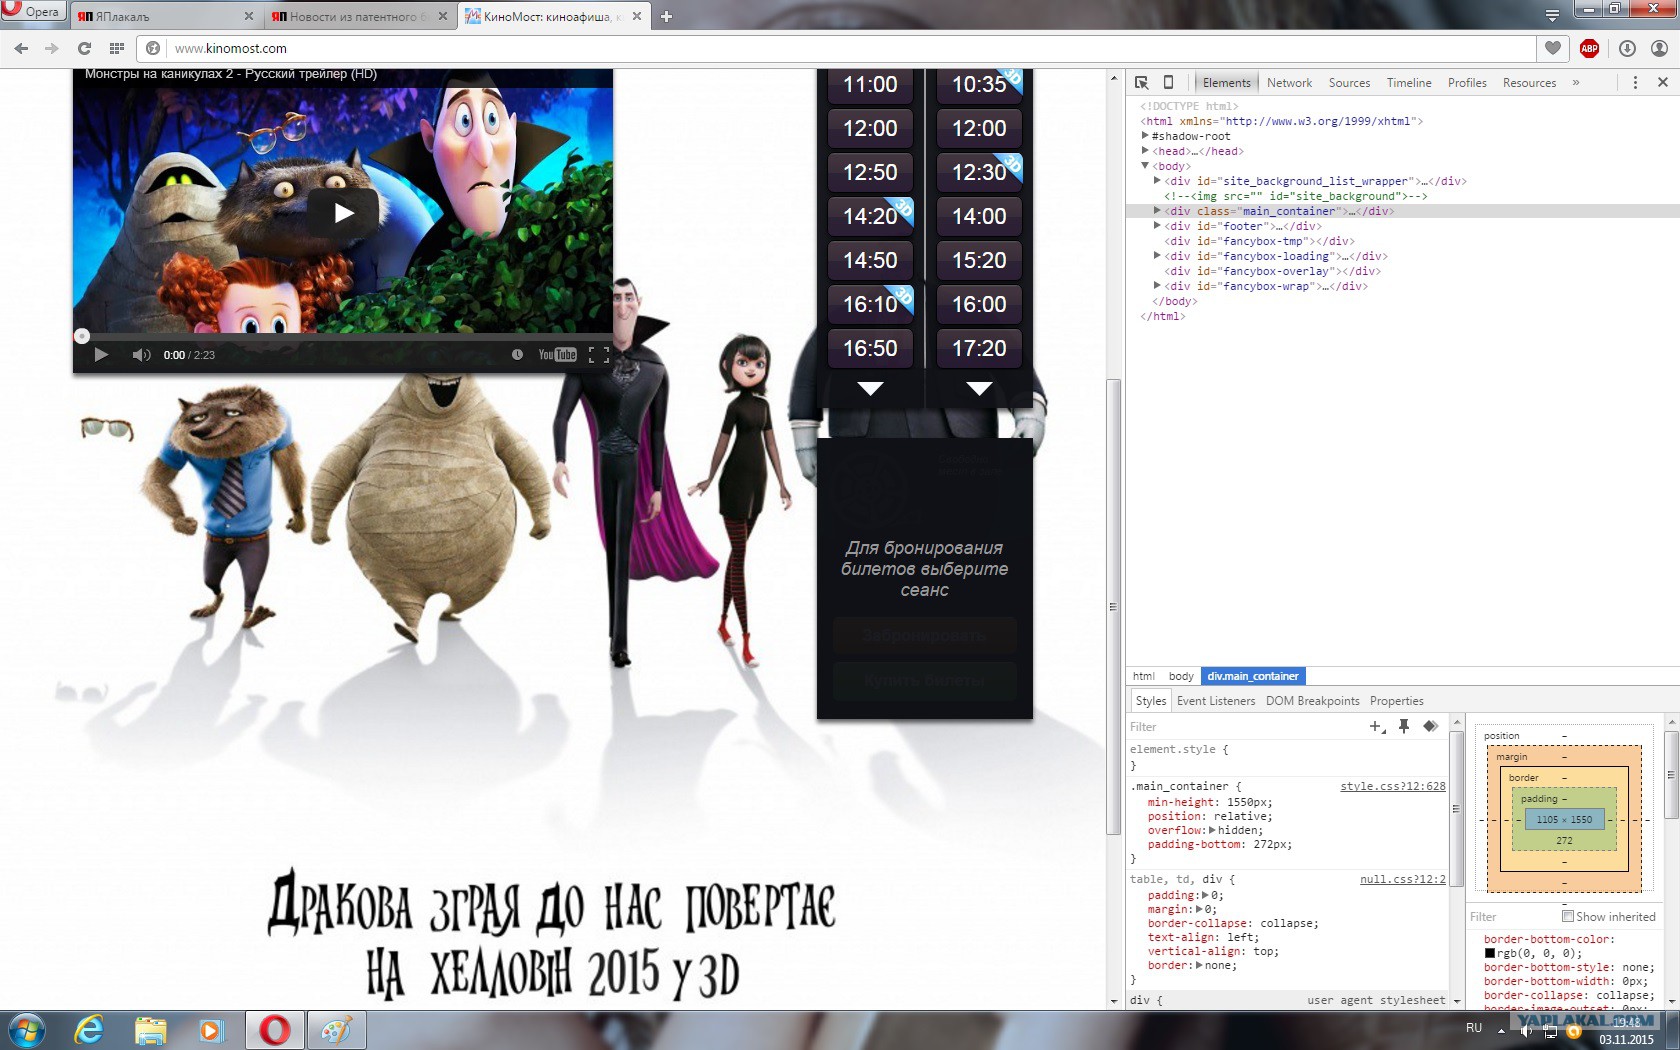Add page to bookmarks with heart icon
This screenshot has width=1680, height=1050.
pyautogui.click(x=1553, y=48)
